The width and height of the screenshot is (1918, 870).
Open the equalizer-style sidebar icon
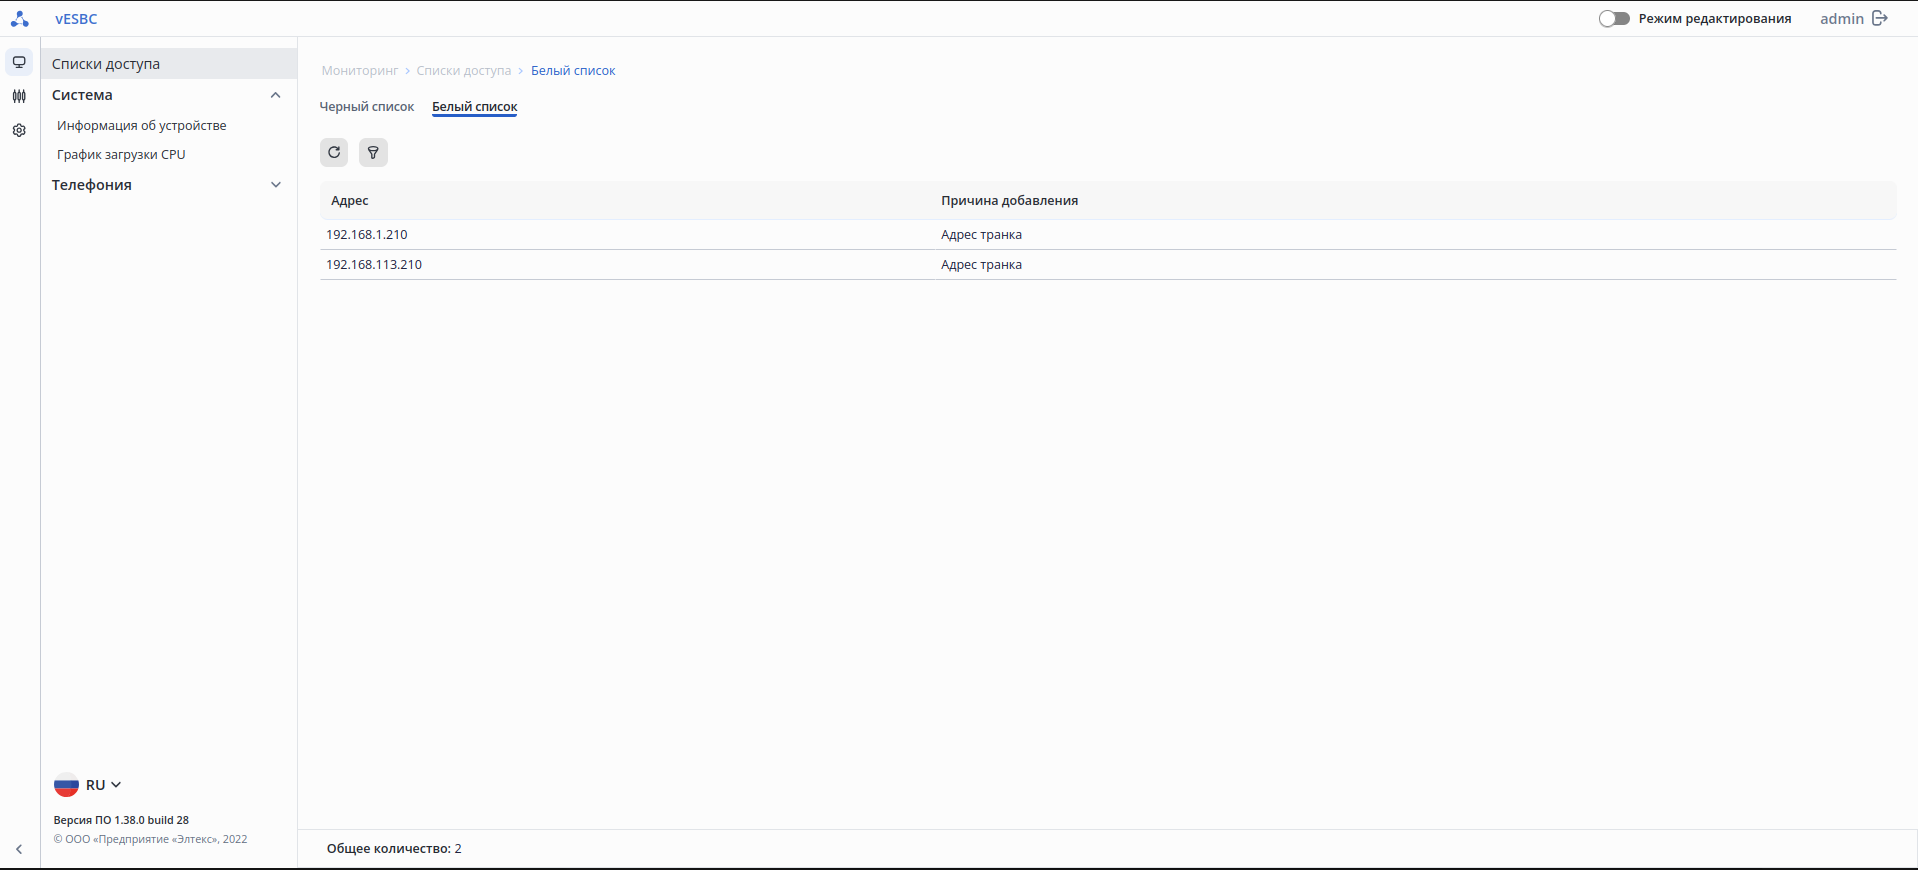(19, 96)
